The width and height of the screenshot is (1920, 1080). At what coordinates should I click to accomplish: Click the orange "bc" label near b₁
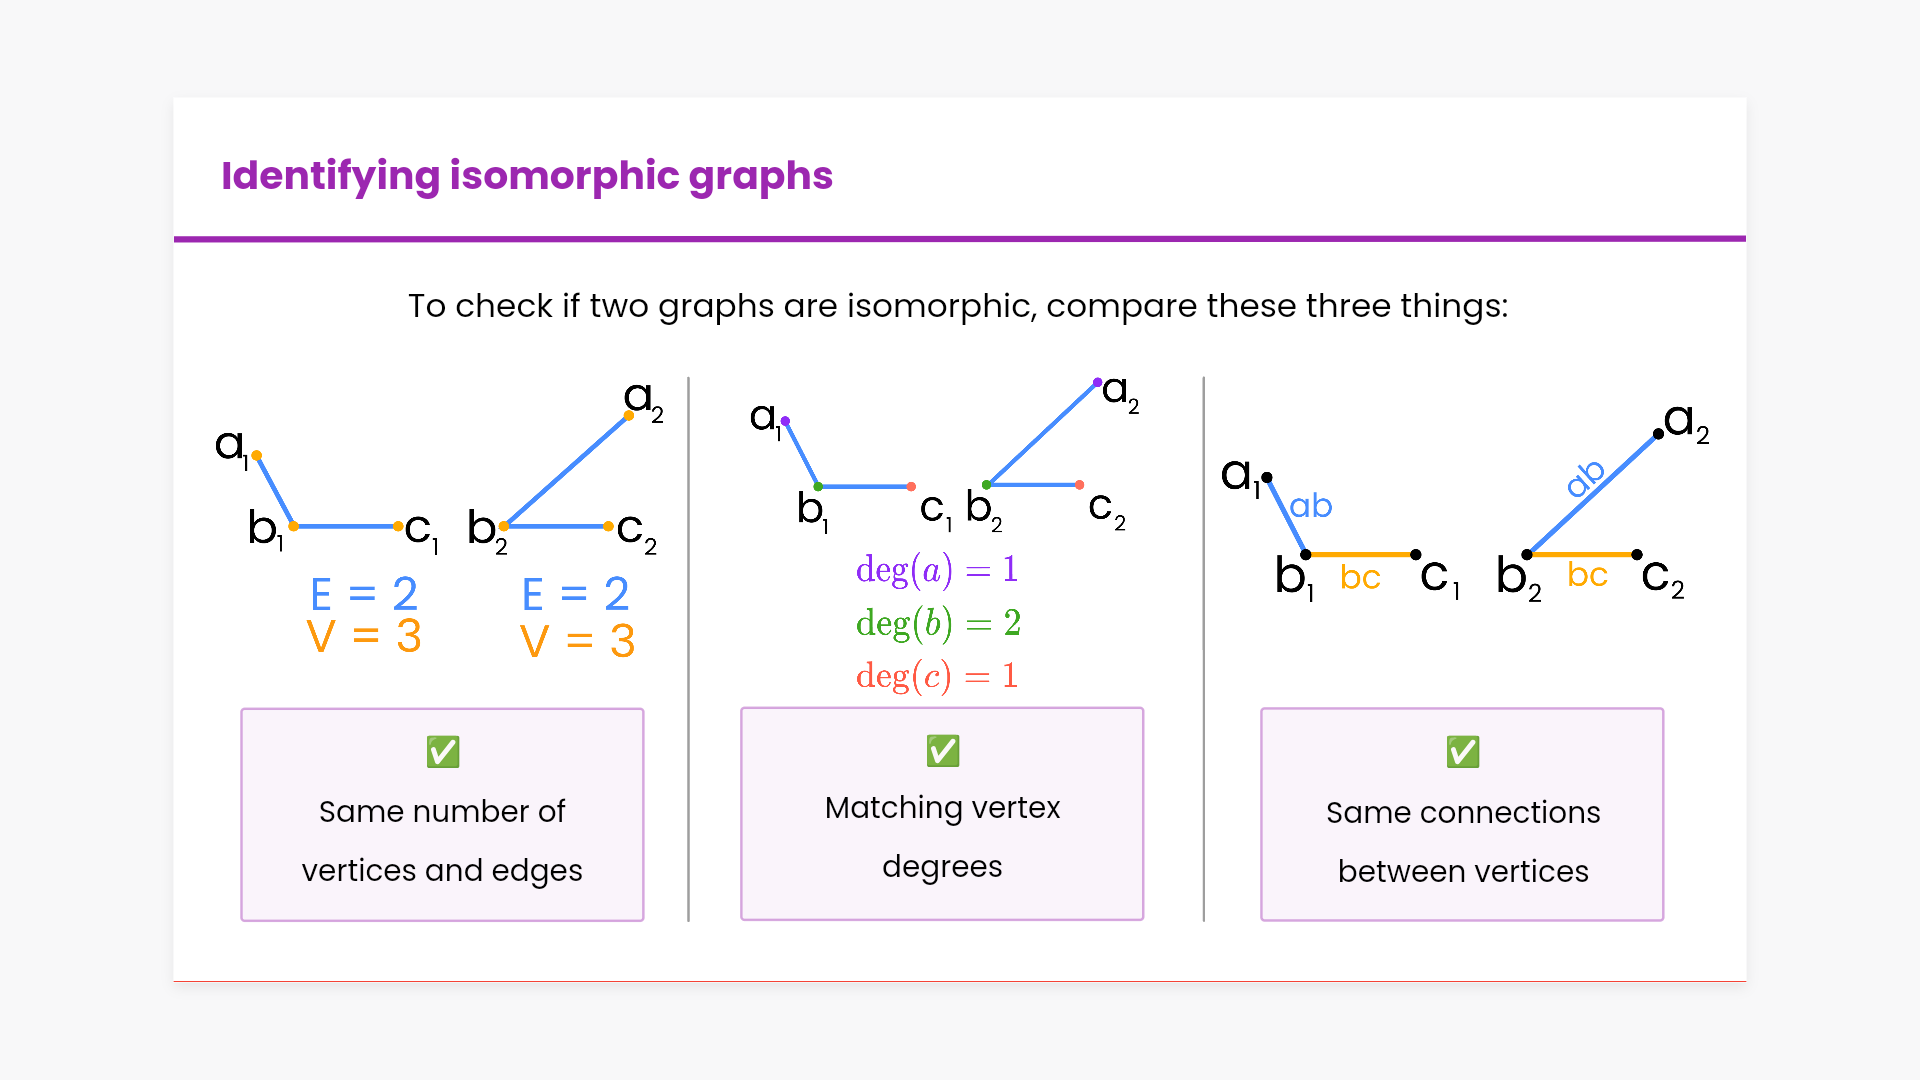pyautogui.click(x=1360, y=578)
